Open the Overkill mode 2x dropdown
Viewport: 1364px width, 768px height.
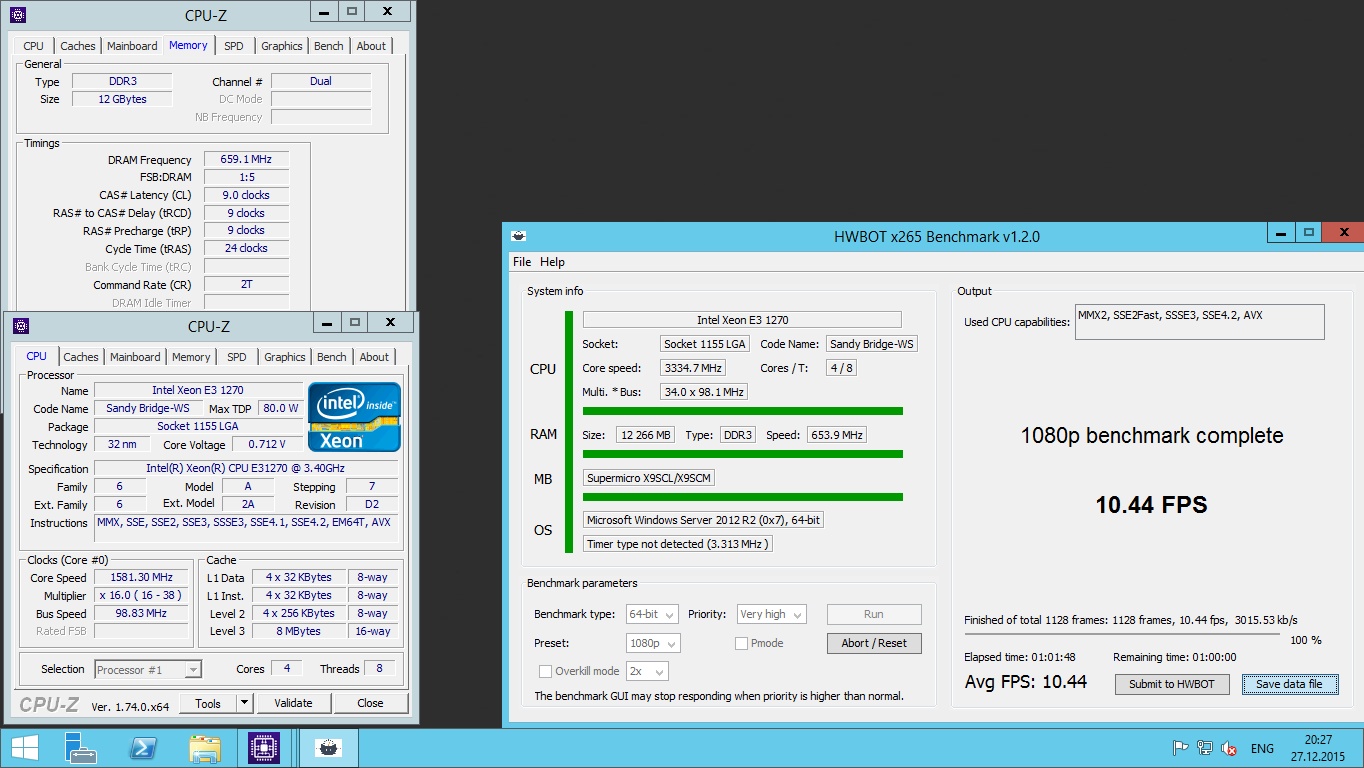coord(647,671)
